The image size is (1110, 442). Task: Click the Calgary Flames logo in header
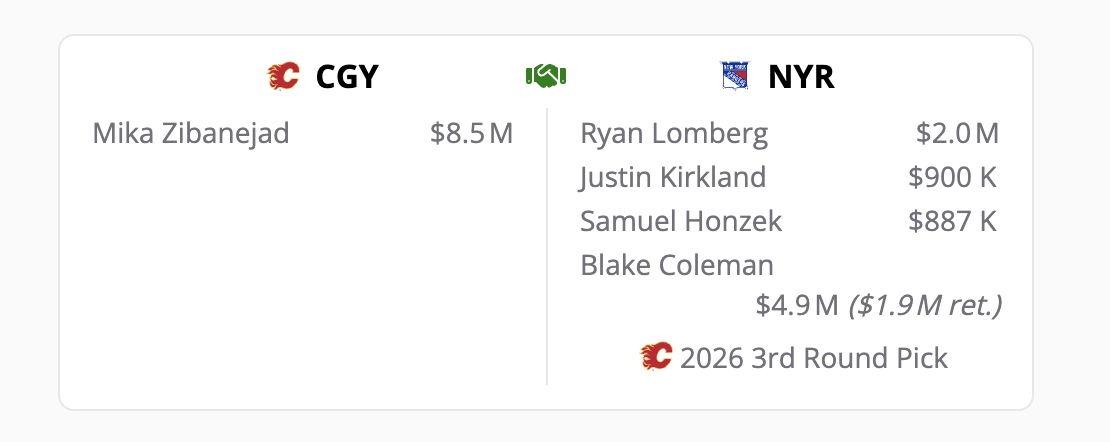[284, 76]
